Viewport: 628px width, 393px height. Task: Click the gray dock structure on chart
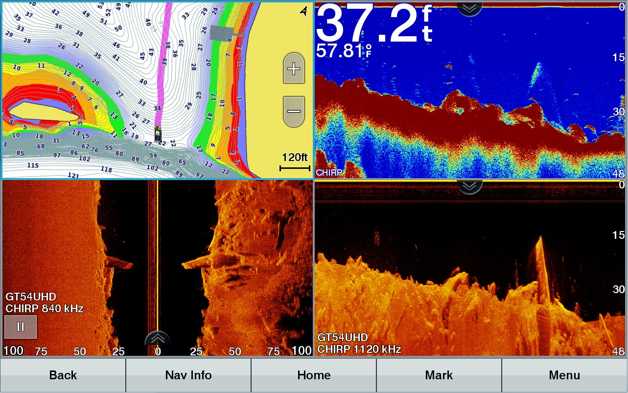pos(221,33)
